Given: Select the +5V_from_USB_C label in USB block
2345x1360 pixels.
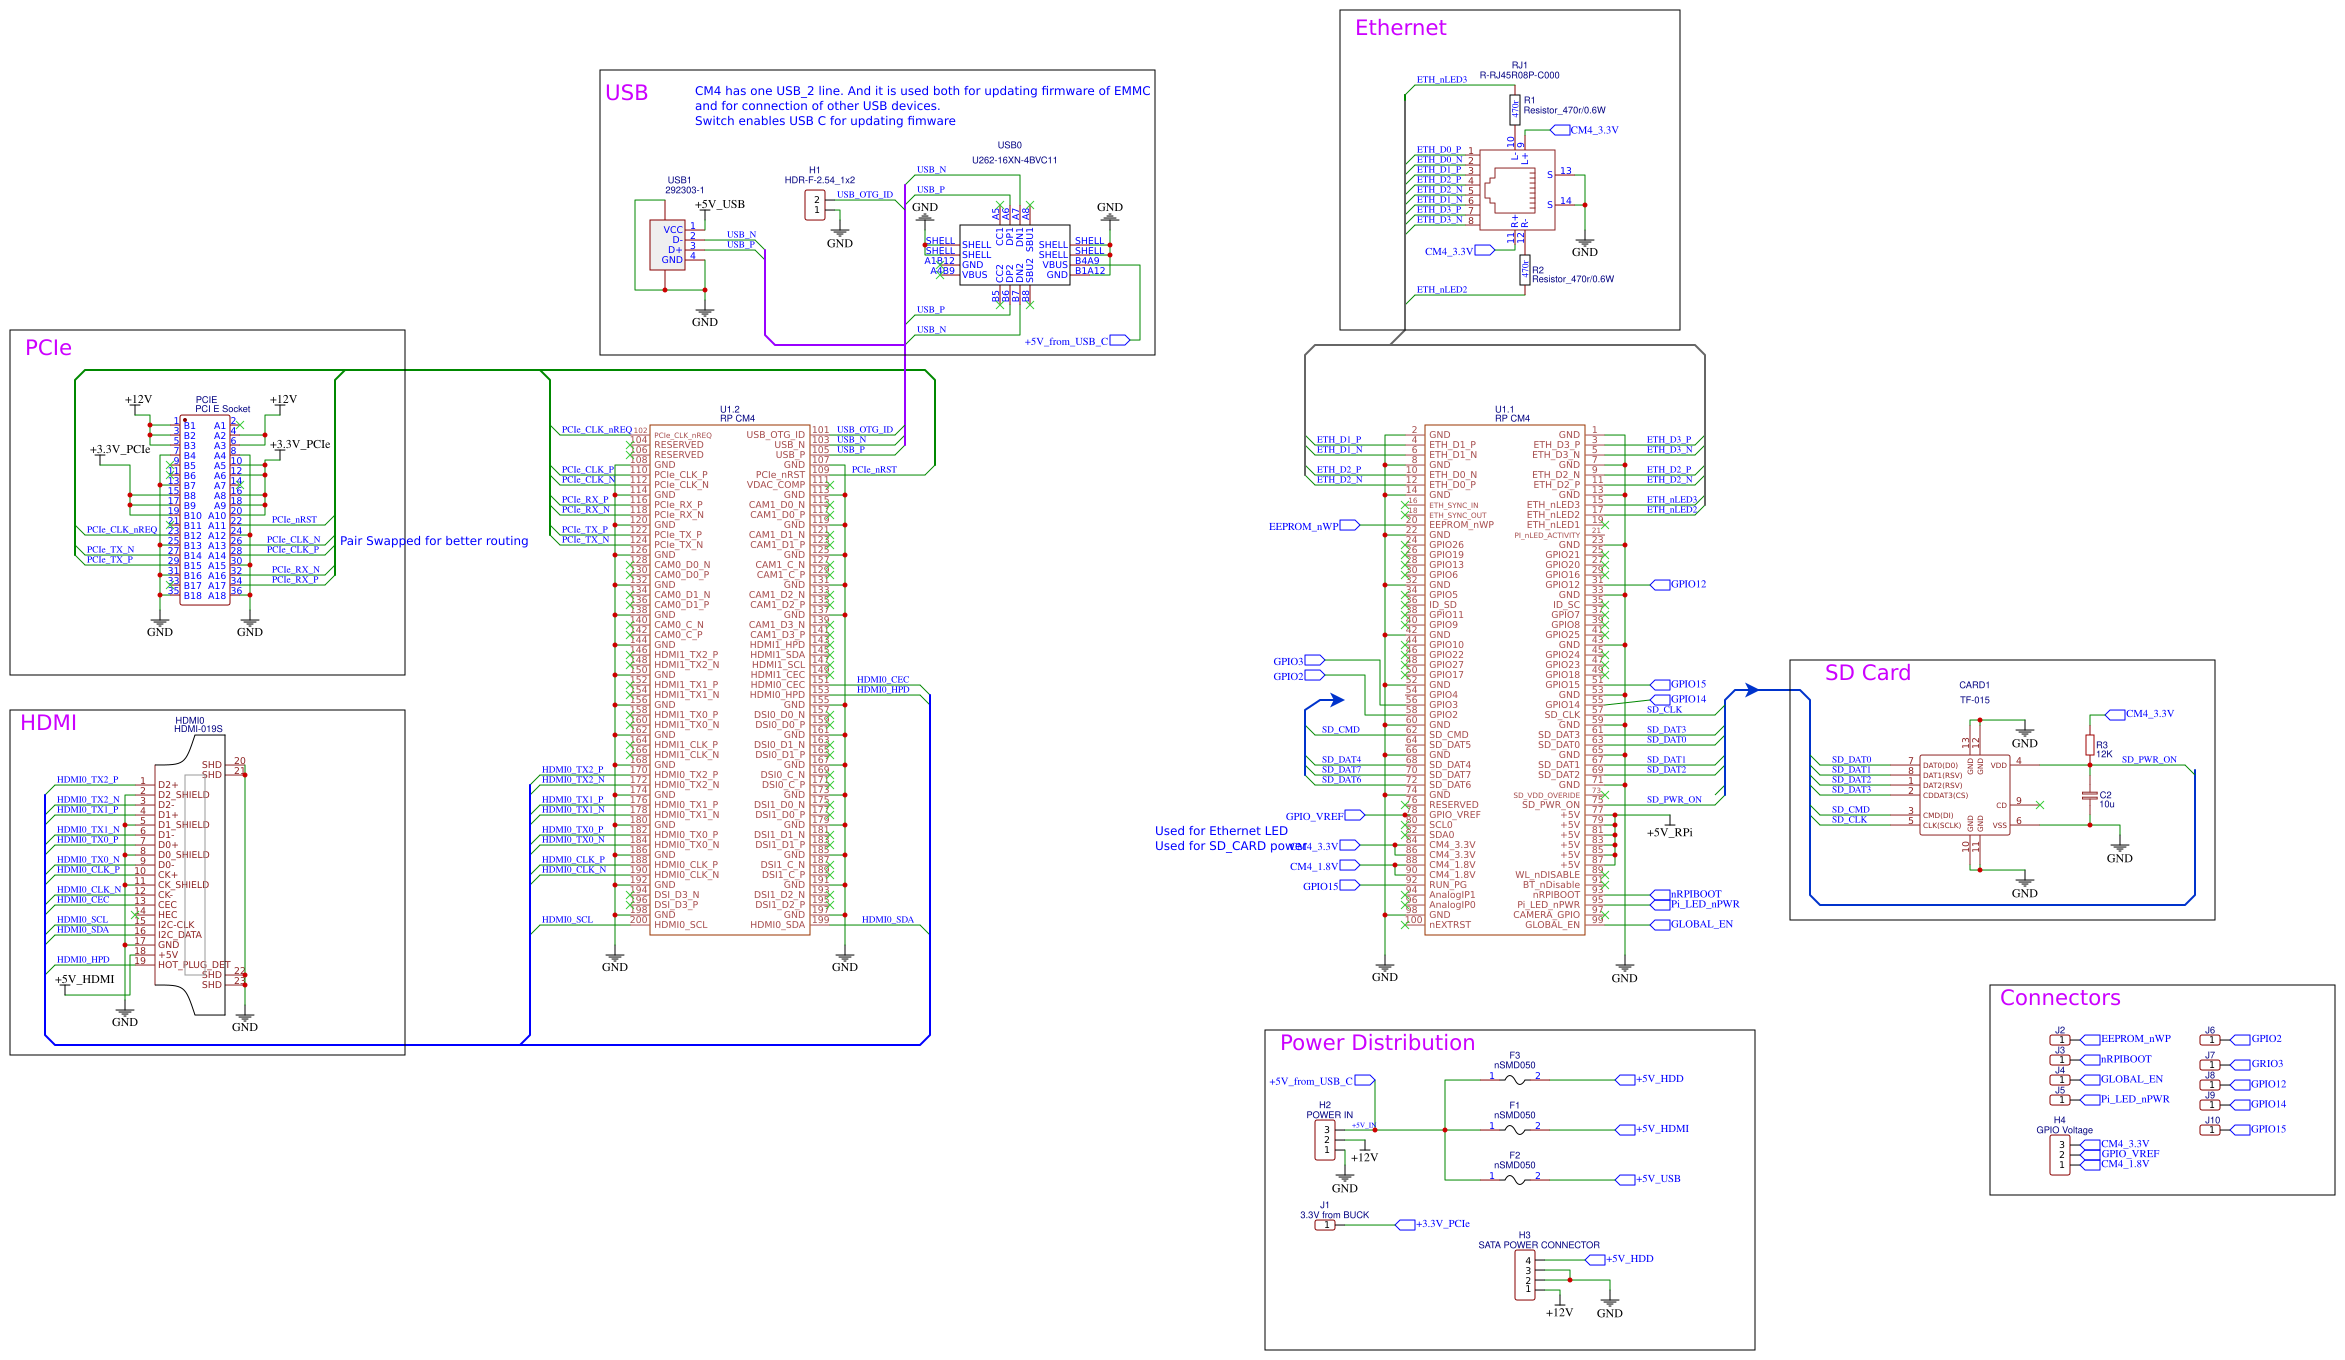Looking at the screenshot, I should 1066,342.
